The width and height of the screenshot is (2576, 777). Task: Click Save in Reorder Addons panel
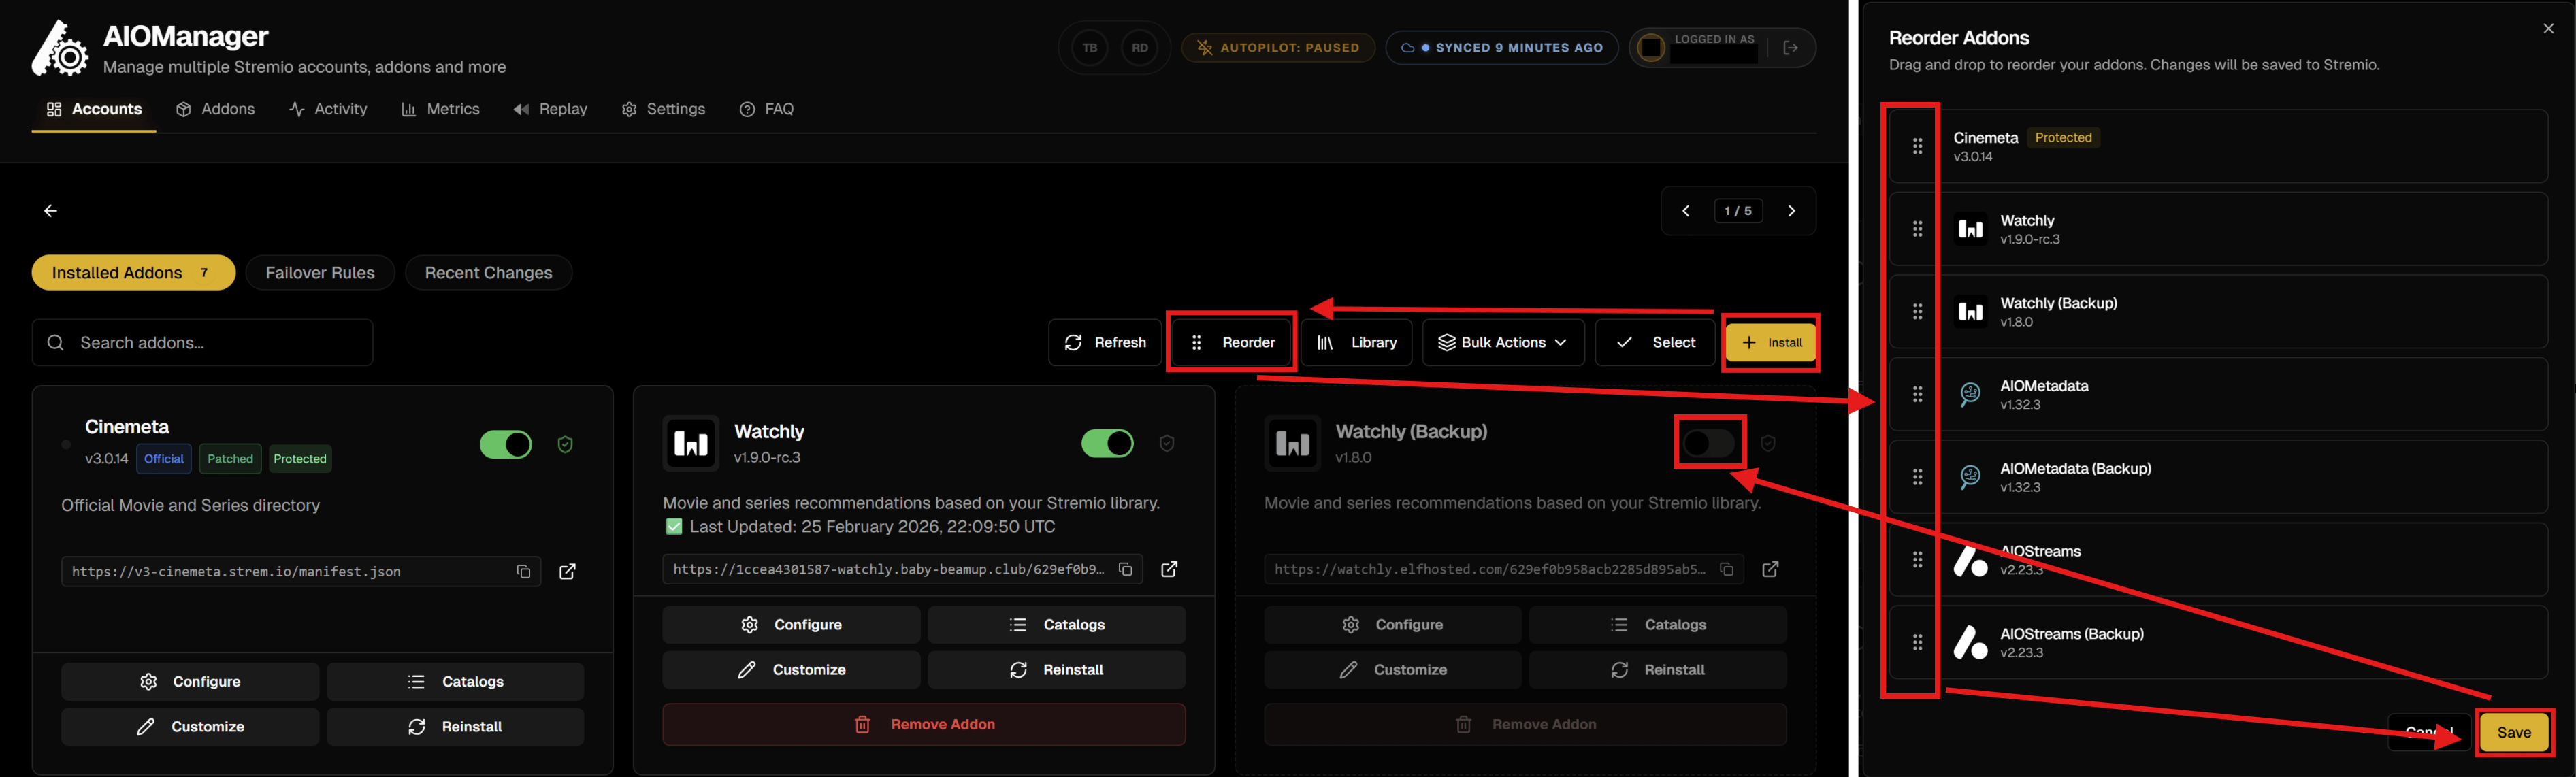pos(2514,733)
